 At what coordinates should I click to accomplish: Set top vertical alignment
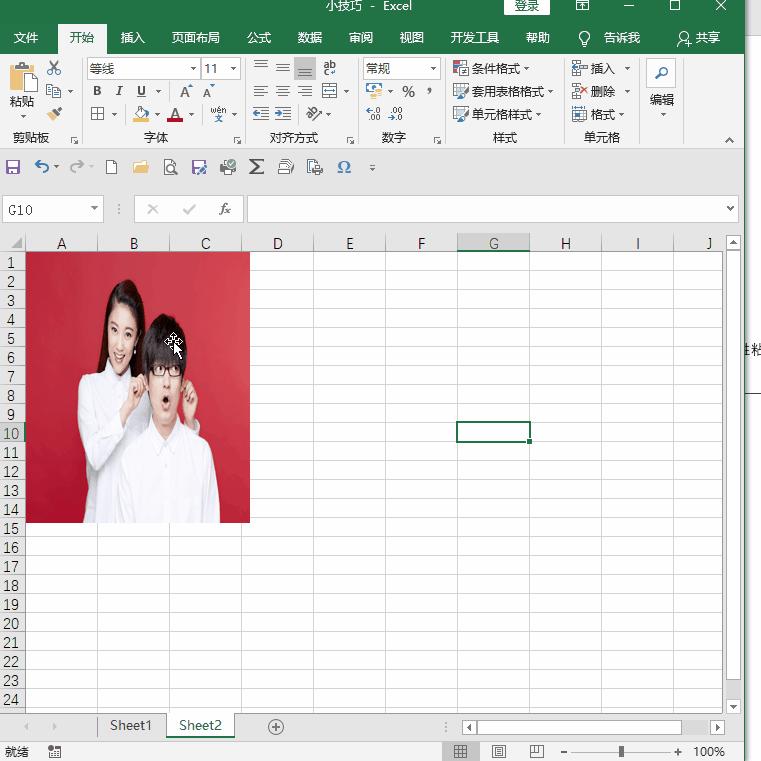point(261,68)
